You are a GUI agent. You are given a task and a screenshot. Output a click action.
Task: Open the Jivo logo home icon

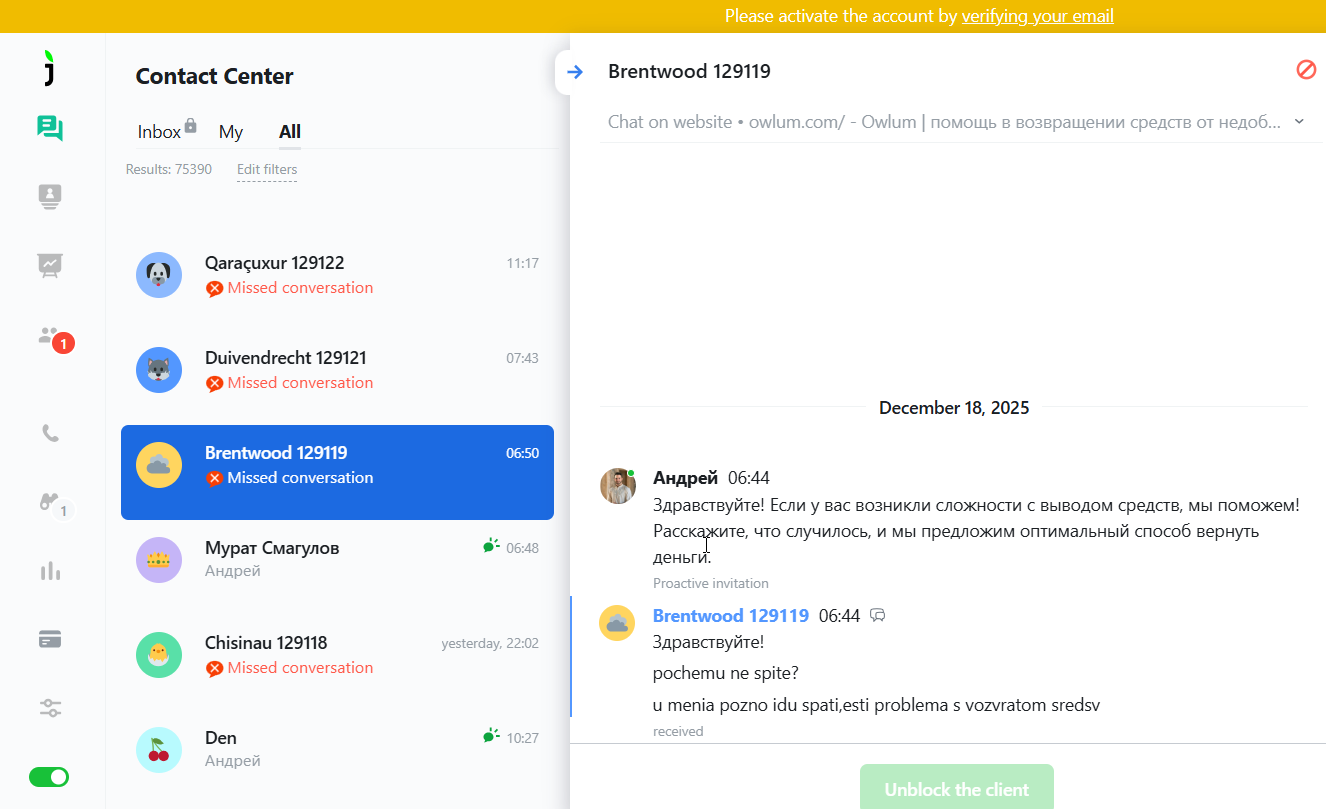click(50, 67)
